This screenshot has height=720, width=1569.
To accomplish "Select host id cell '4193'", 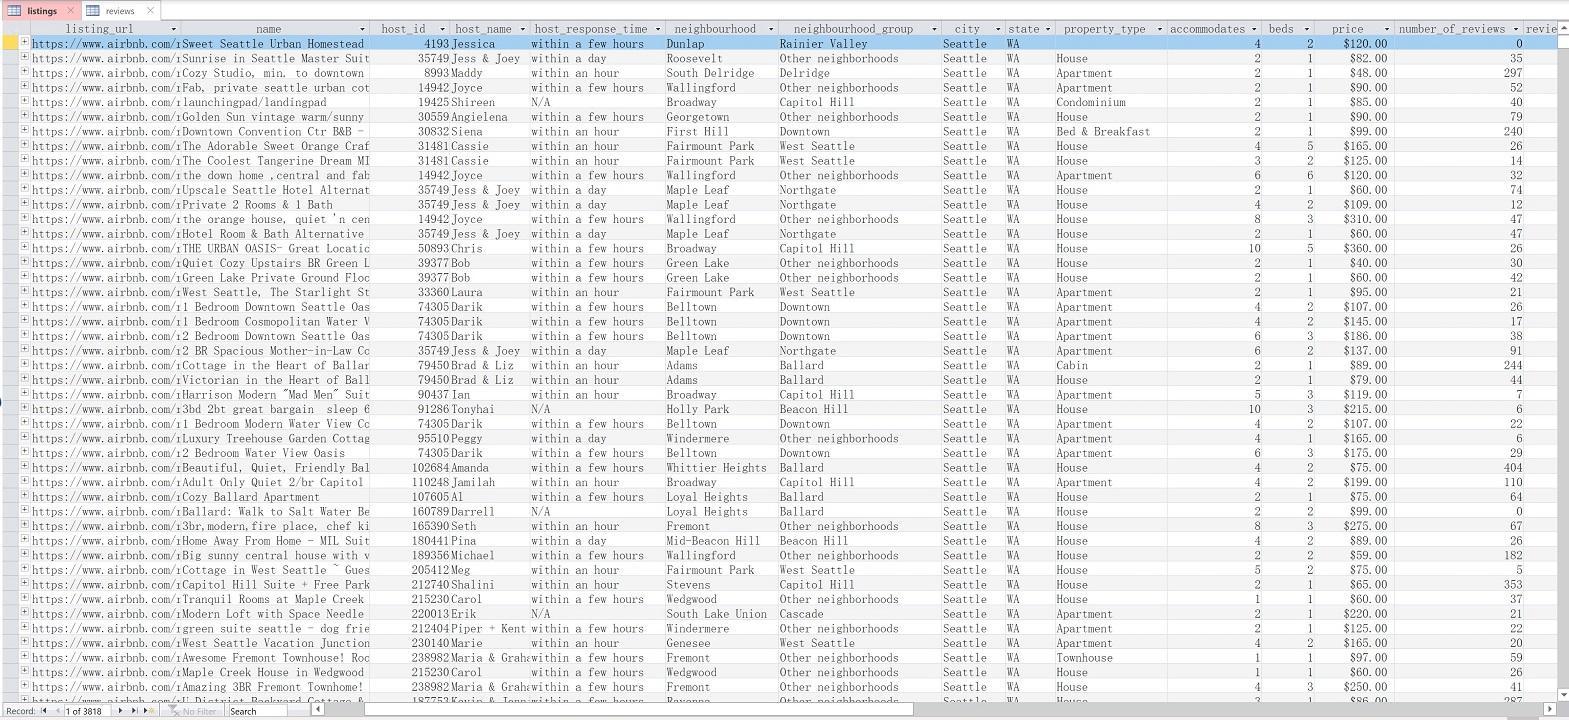I will 410,44.
